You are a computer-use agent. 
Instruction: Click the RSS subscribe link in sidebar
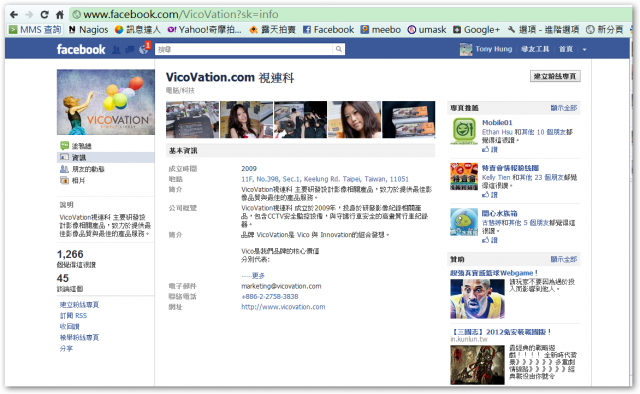coord(73,316)
